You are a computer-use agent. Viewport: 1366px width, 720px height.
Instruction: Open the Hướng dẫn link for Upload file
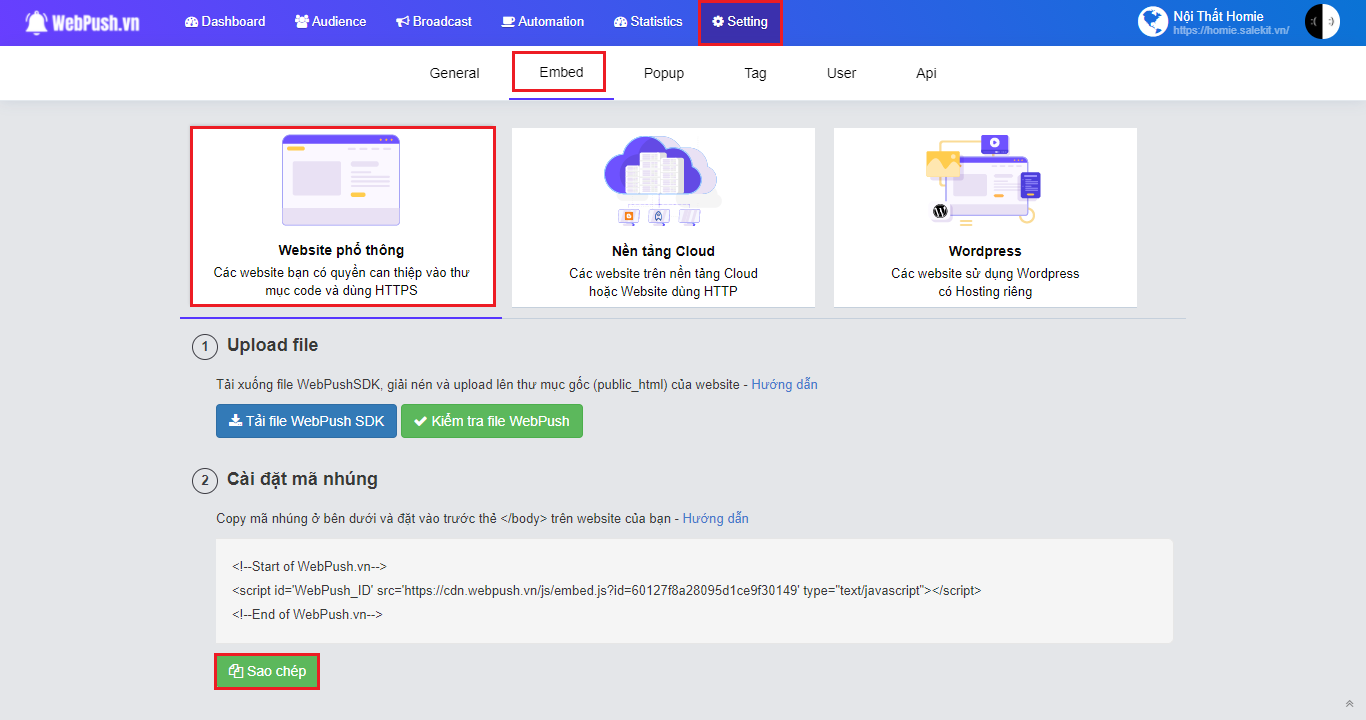tap(784, 384)
